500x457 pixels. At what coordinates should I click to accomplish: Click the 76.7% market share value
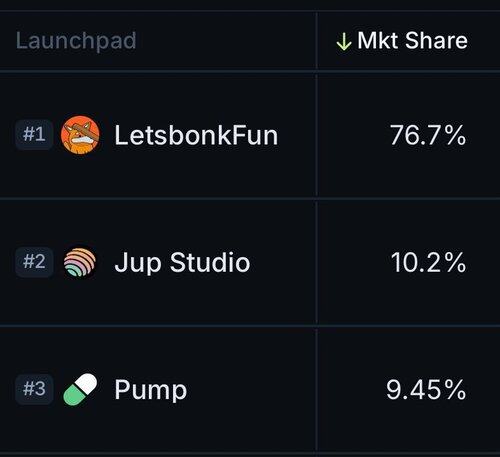pyautogui.click(x=428, y=135)
